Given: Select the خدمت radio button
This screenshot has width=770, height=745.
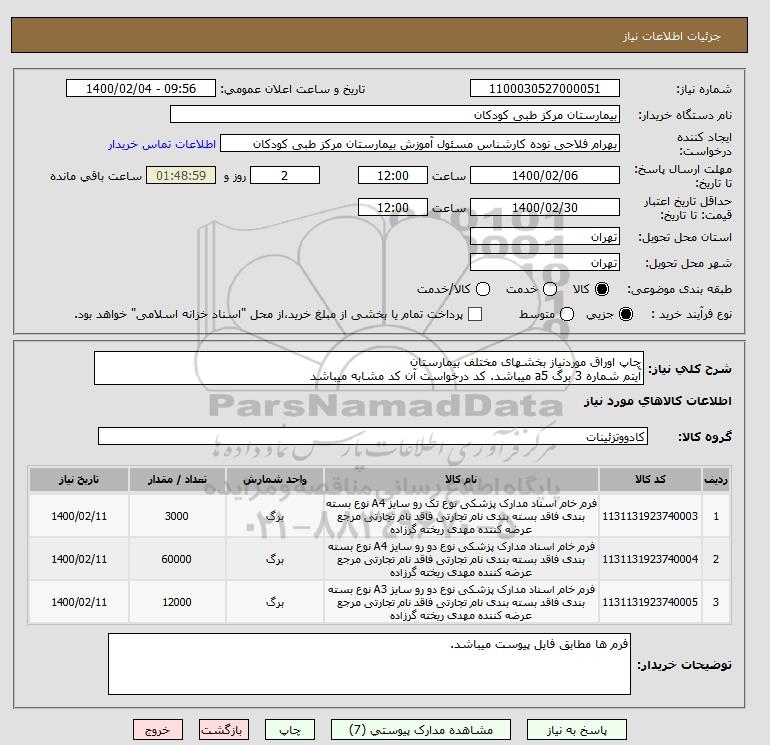Looking at the screenshot, I should (550, 289).
